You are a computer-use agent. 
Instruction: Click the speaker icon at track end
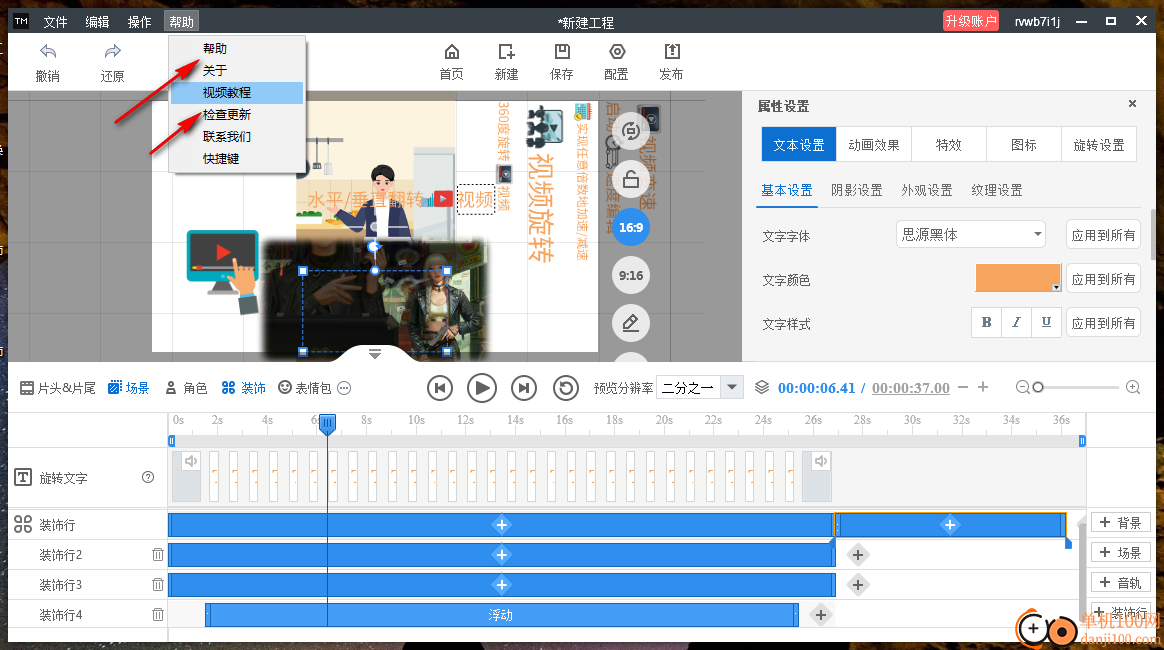[x=820, y=461]
